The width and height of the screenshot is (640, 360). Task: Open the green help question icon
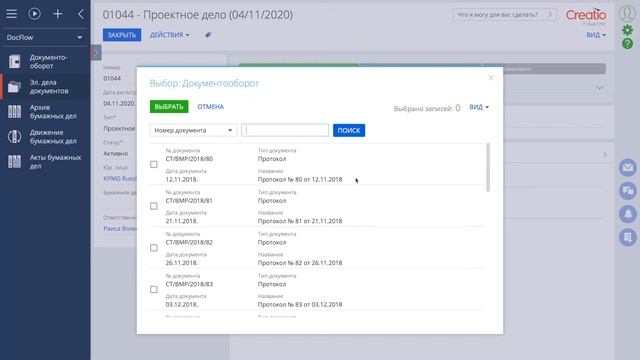627,44
